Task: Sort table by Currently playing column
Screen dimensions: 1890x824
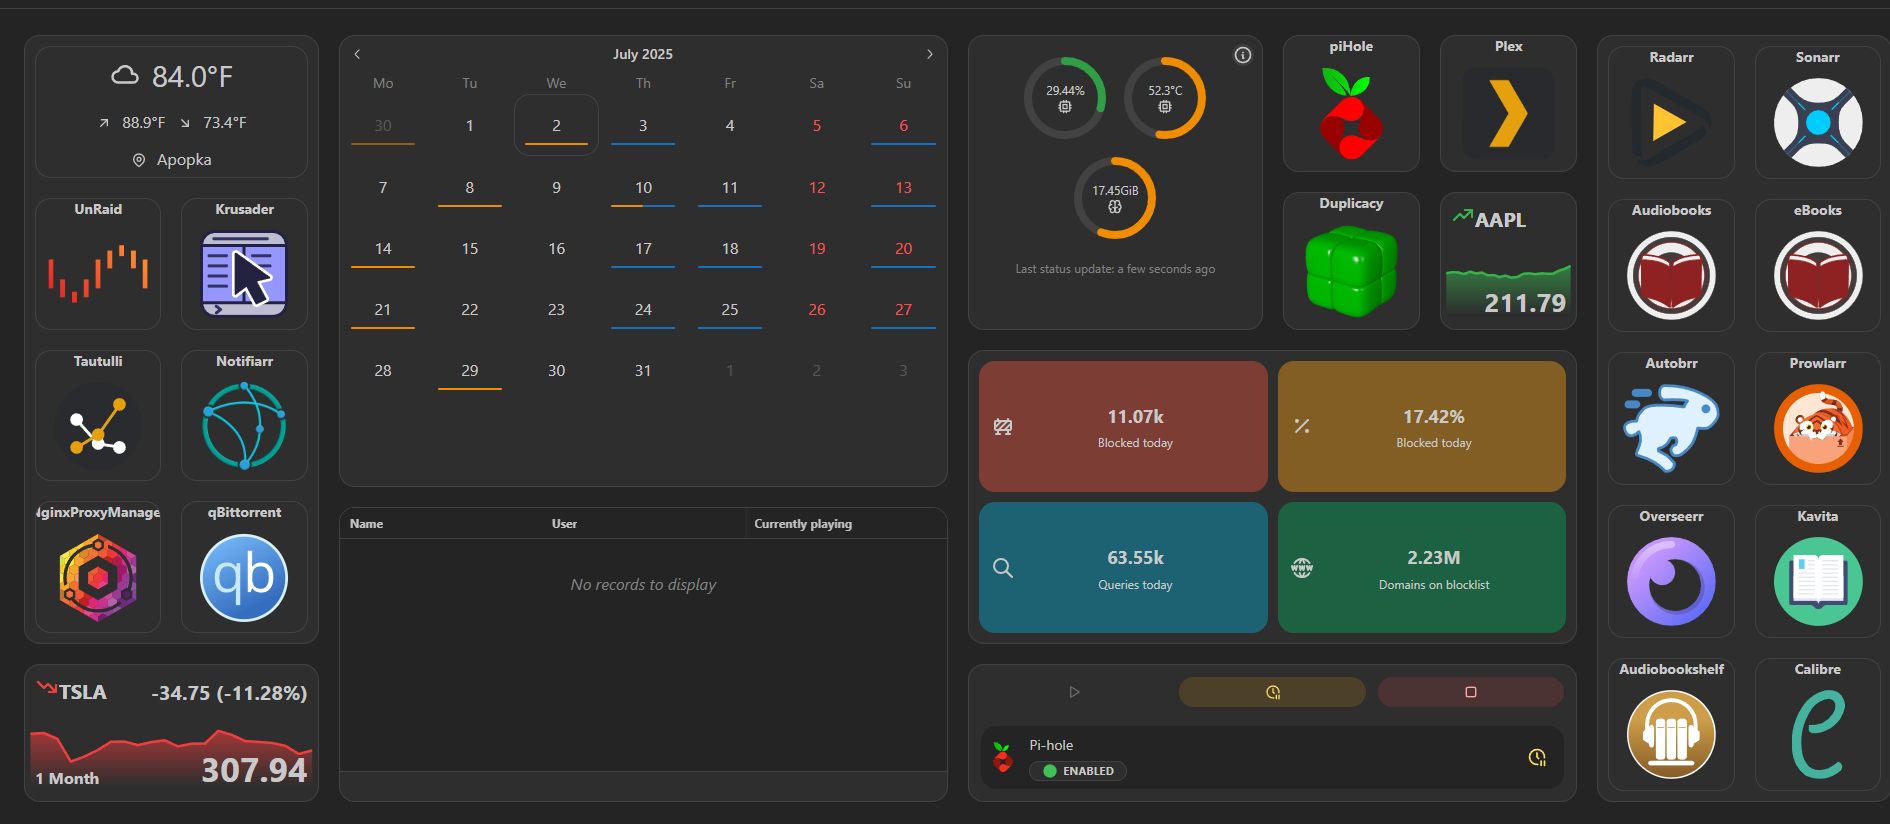Action: pyautogui.click(x=803, y=524)
